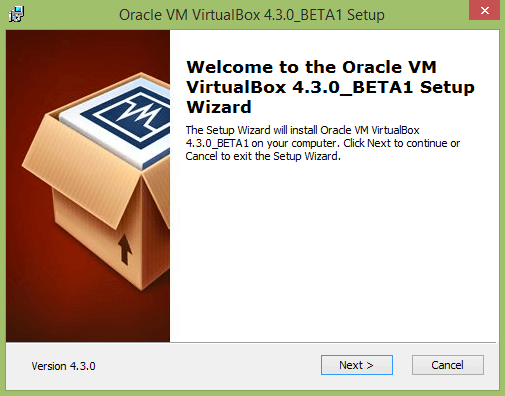Click 'VirtualBox 4.3.0_BETA1 Setup' heading line
The width and height of the screenshot is (505, 396).
[x=330, y=87]
